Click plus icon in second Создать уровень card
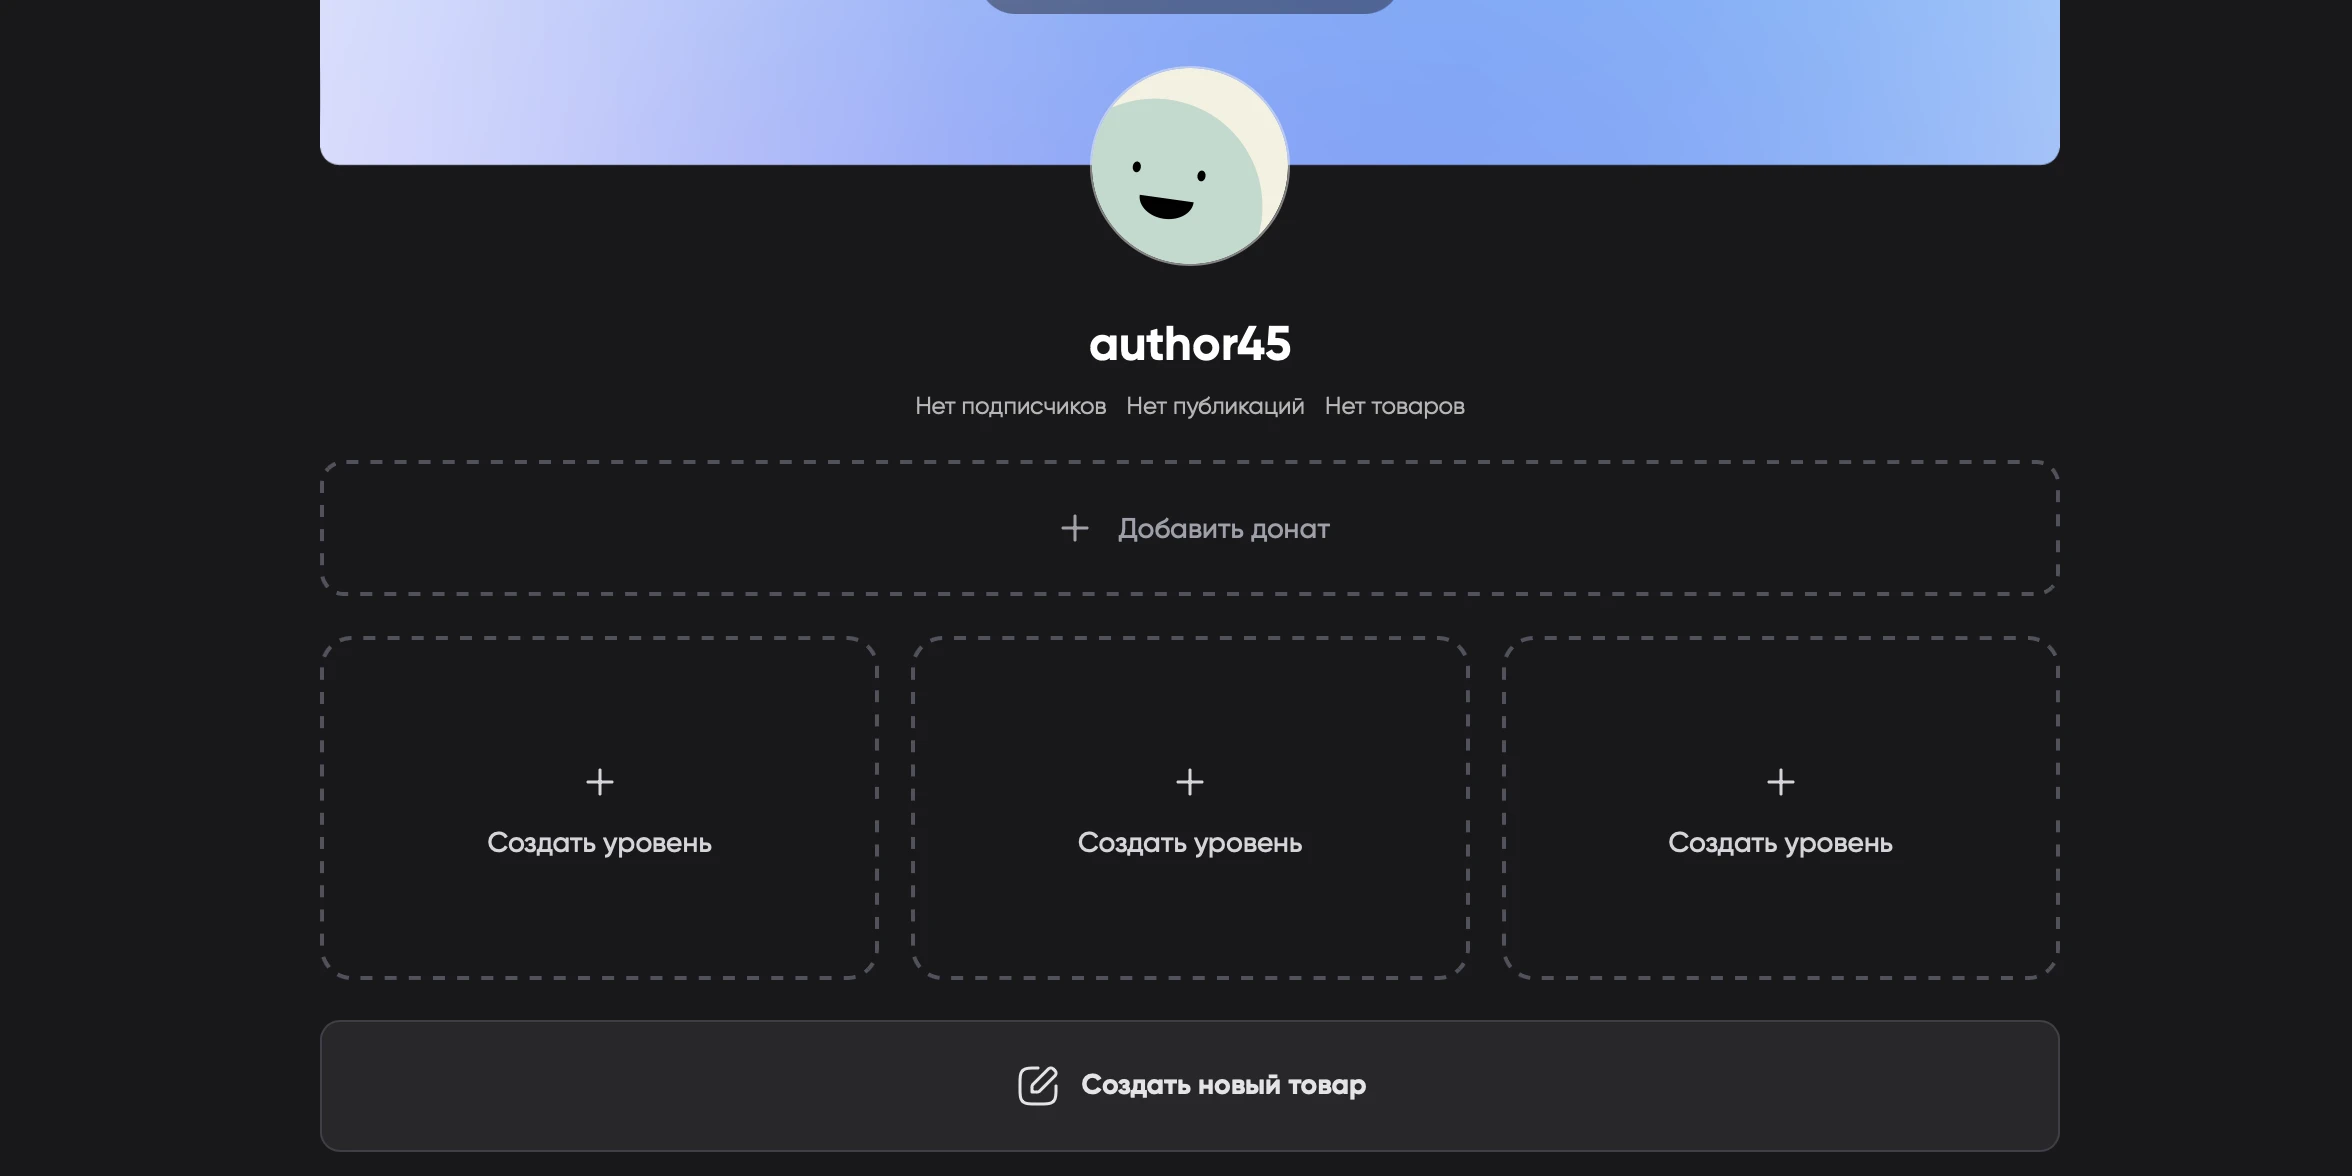 1189,781
